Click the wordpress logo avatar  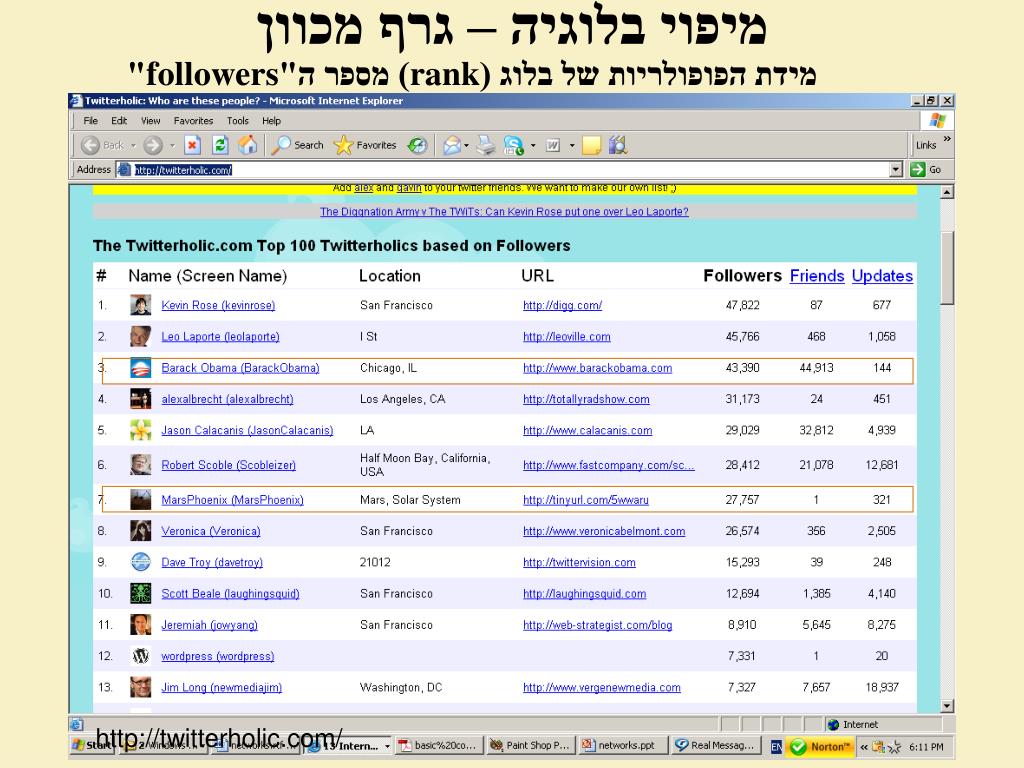pyautogui.click(x=140, y=656)
